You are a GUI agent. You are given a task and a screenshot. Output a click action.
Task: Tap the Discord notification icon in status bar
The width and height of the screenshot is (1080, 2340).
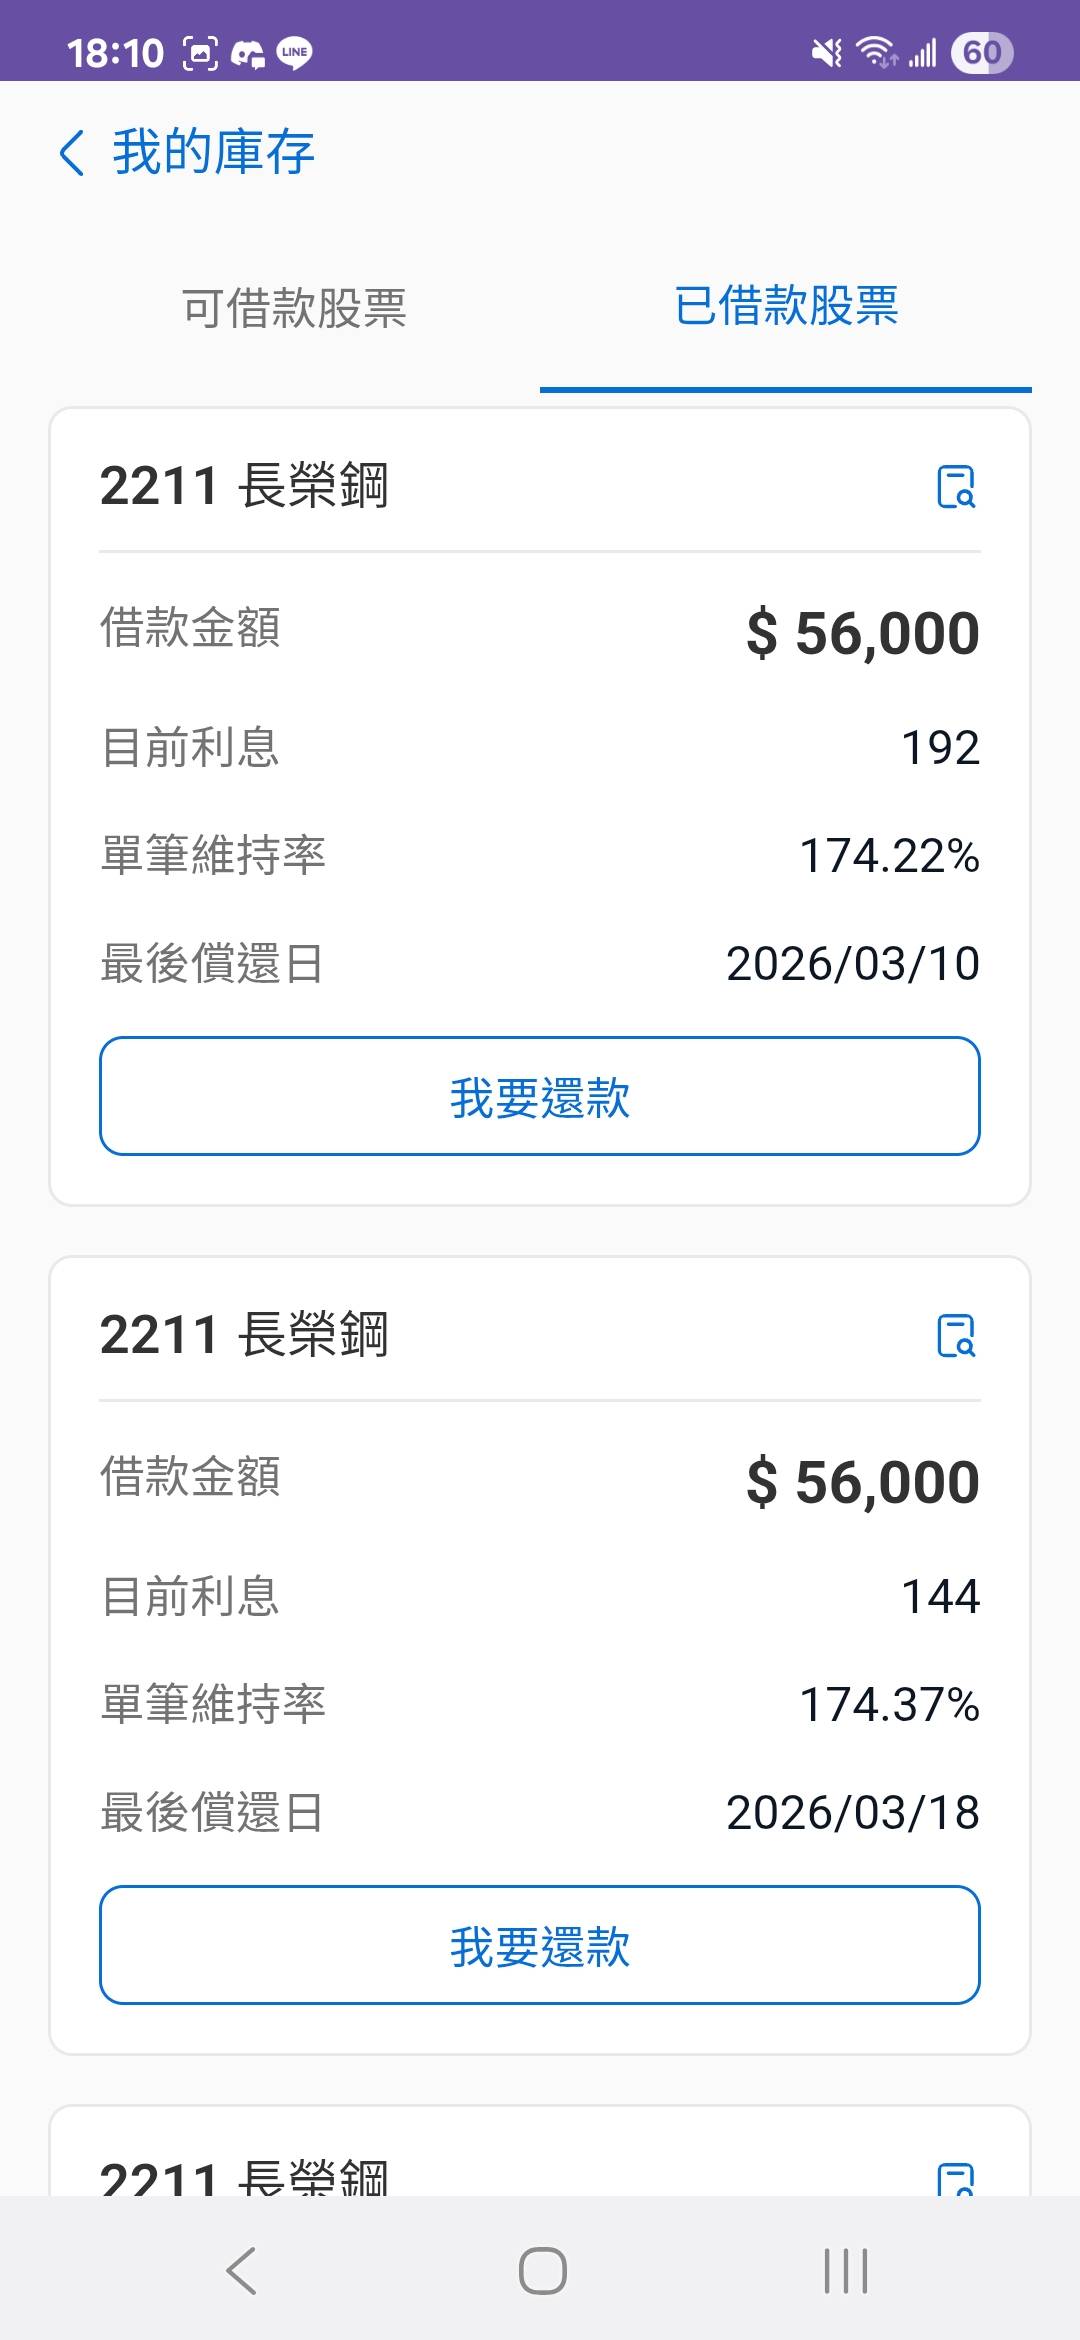tap(247, 53)
